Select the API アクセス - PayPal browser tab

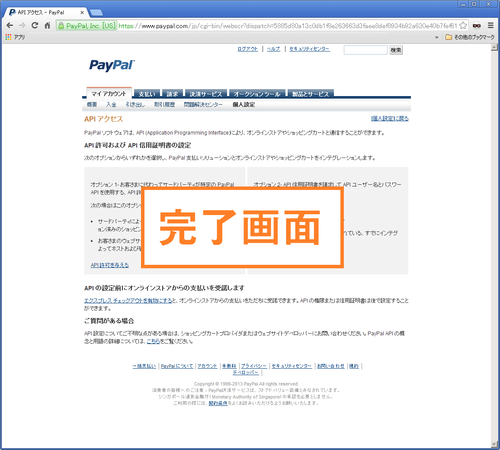click(46, 13)
